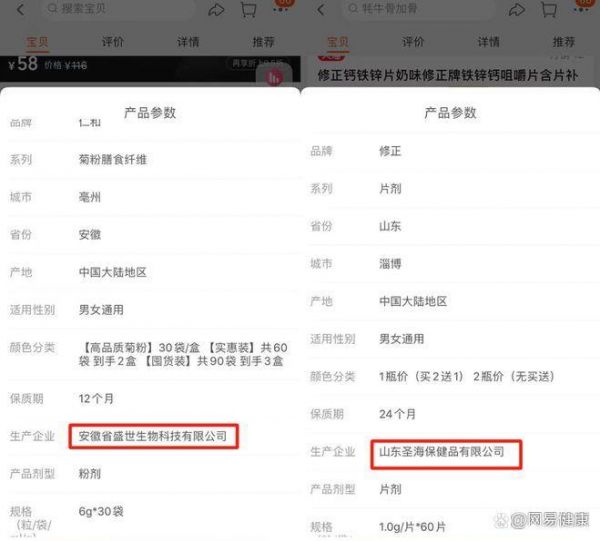Tap share icon in left product page header
Viewport: 600px width, 541px height.
[x=216, y=9]
